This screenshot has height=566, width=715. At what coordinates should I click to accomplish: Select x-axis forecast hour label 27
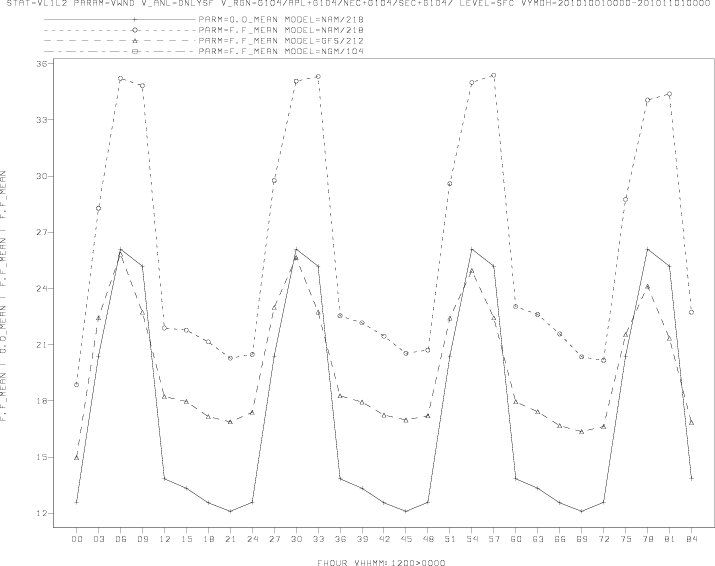(274, 539)
